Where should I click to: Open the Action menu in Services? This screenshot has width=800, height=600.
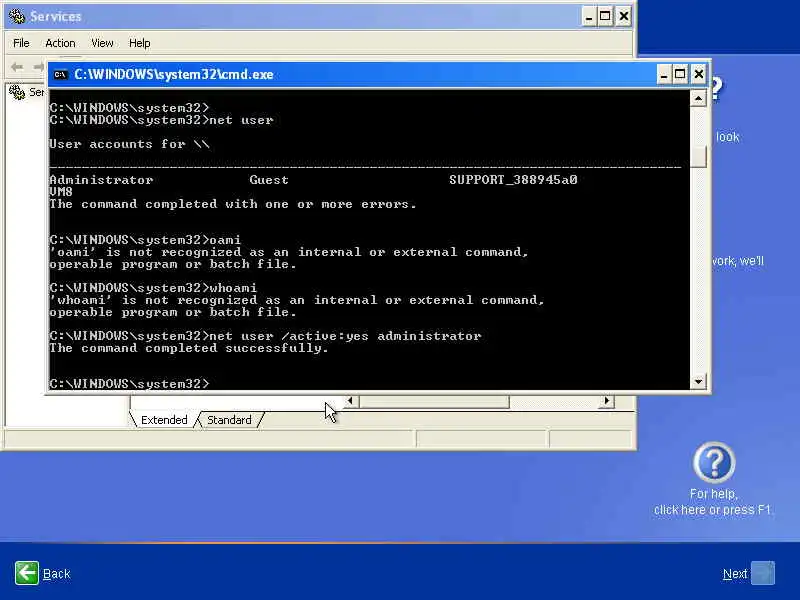coord(60,43)
